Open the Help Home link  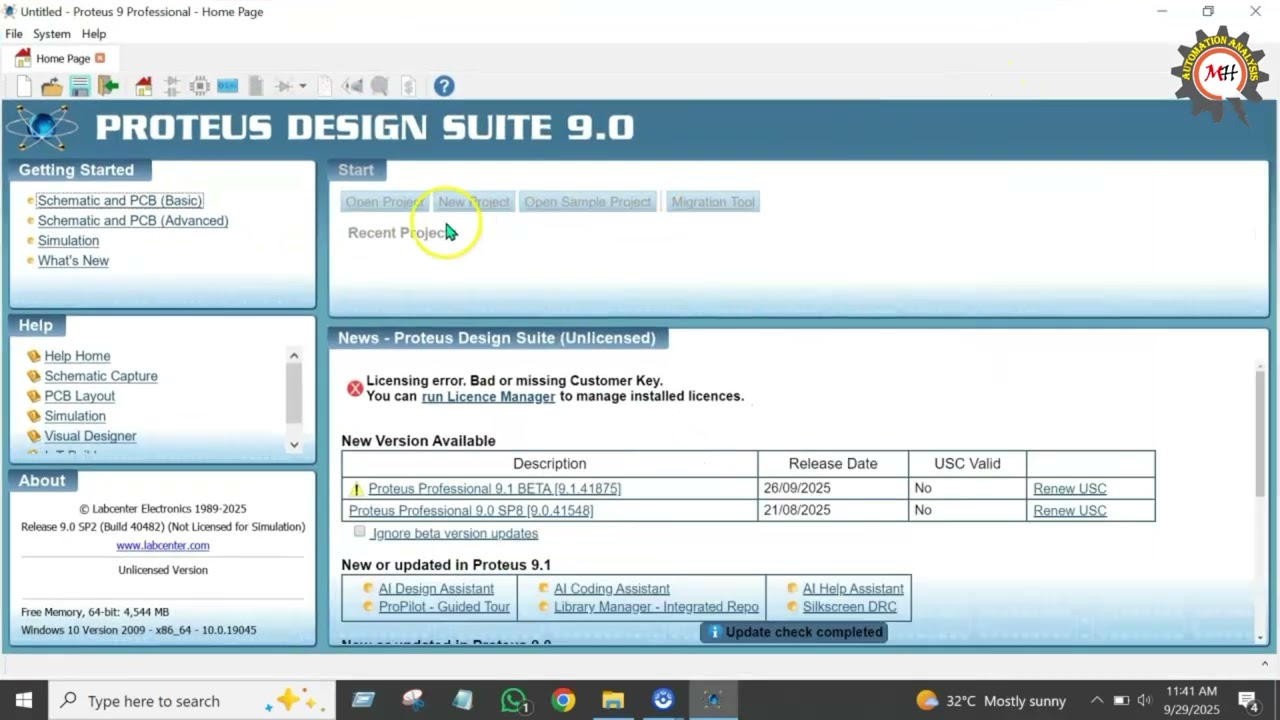click(x=77, y=356)
